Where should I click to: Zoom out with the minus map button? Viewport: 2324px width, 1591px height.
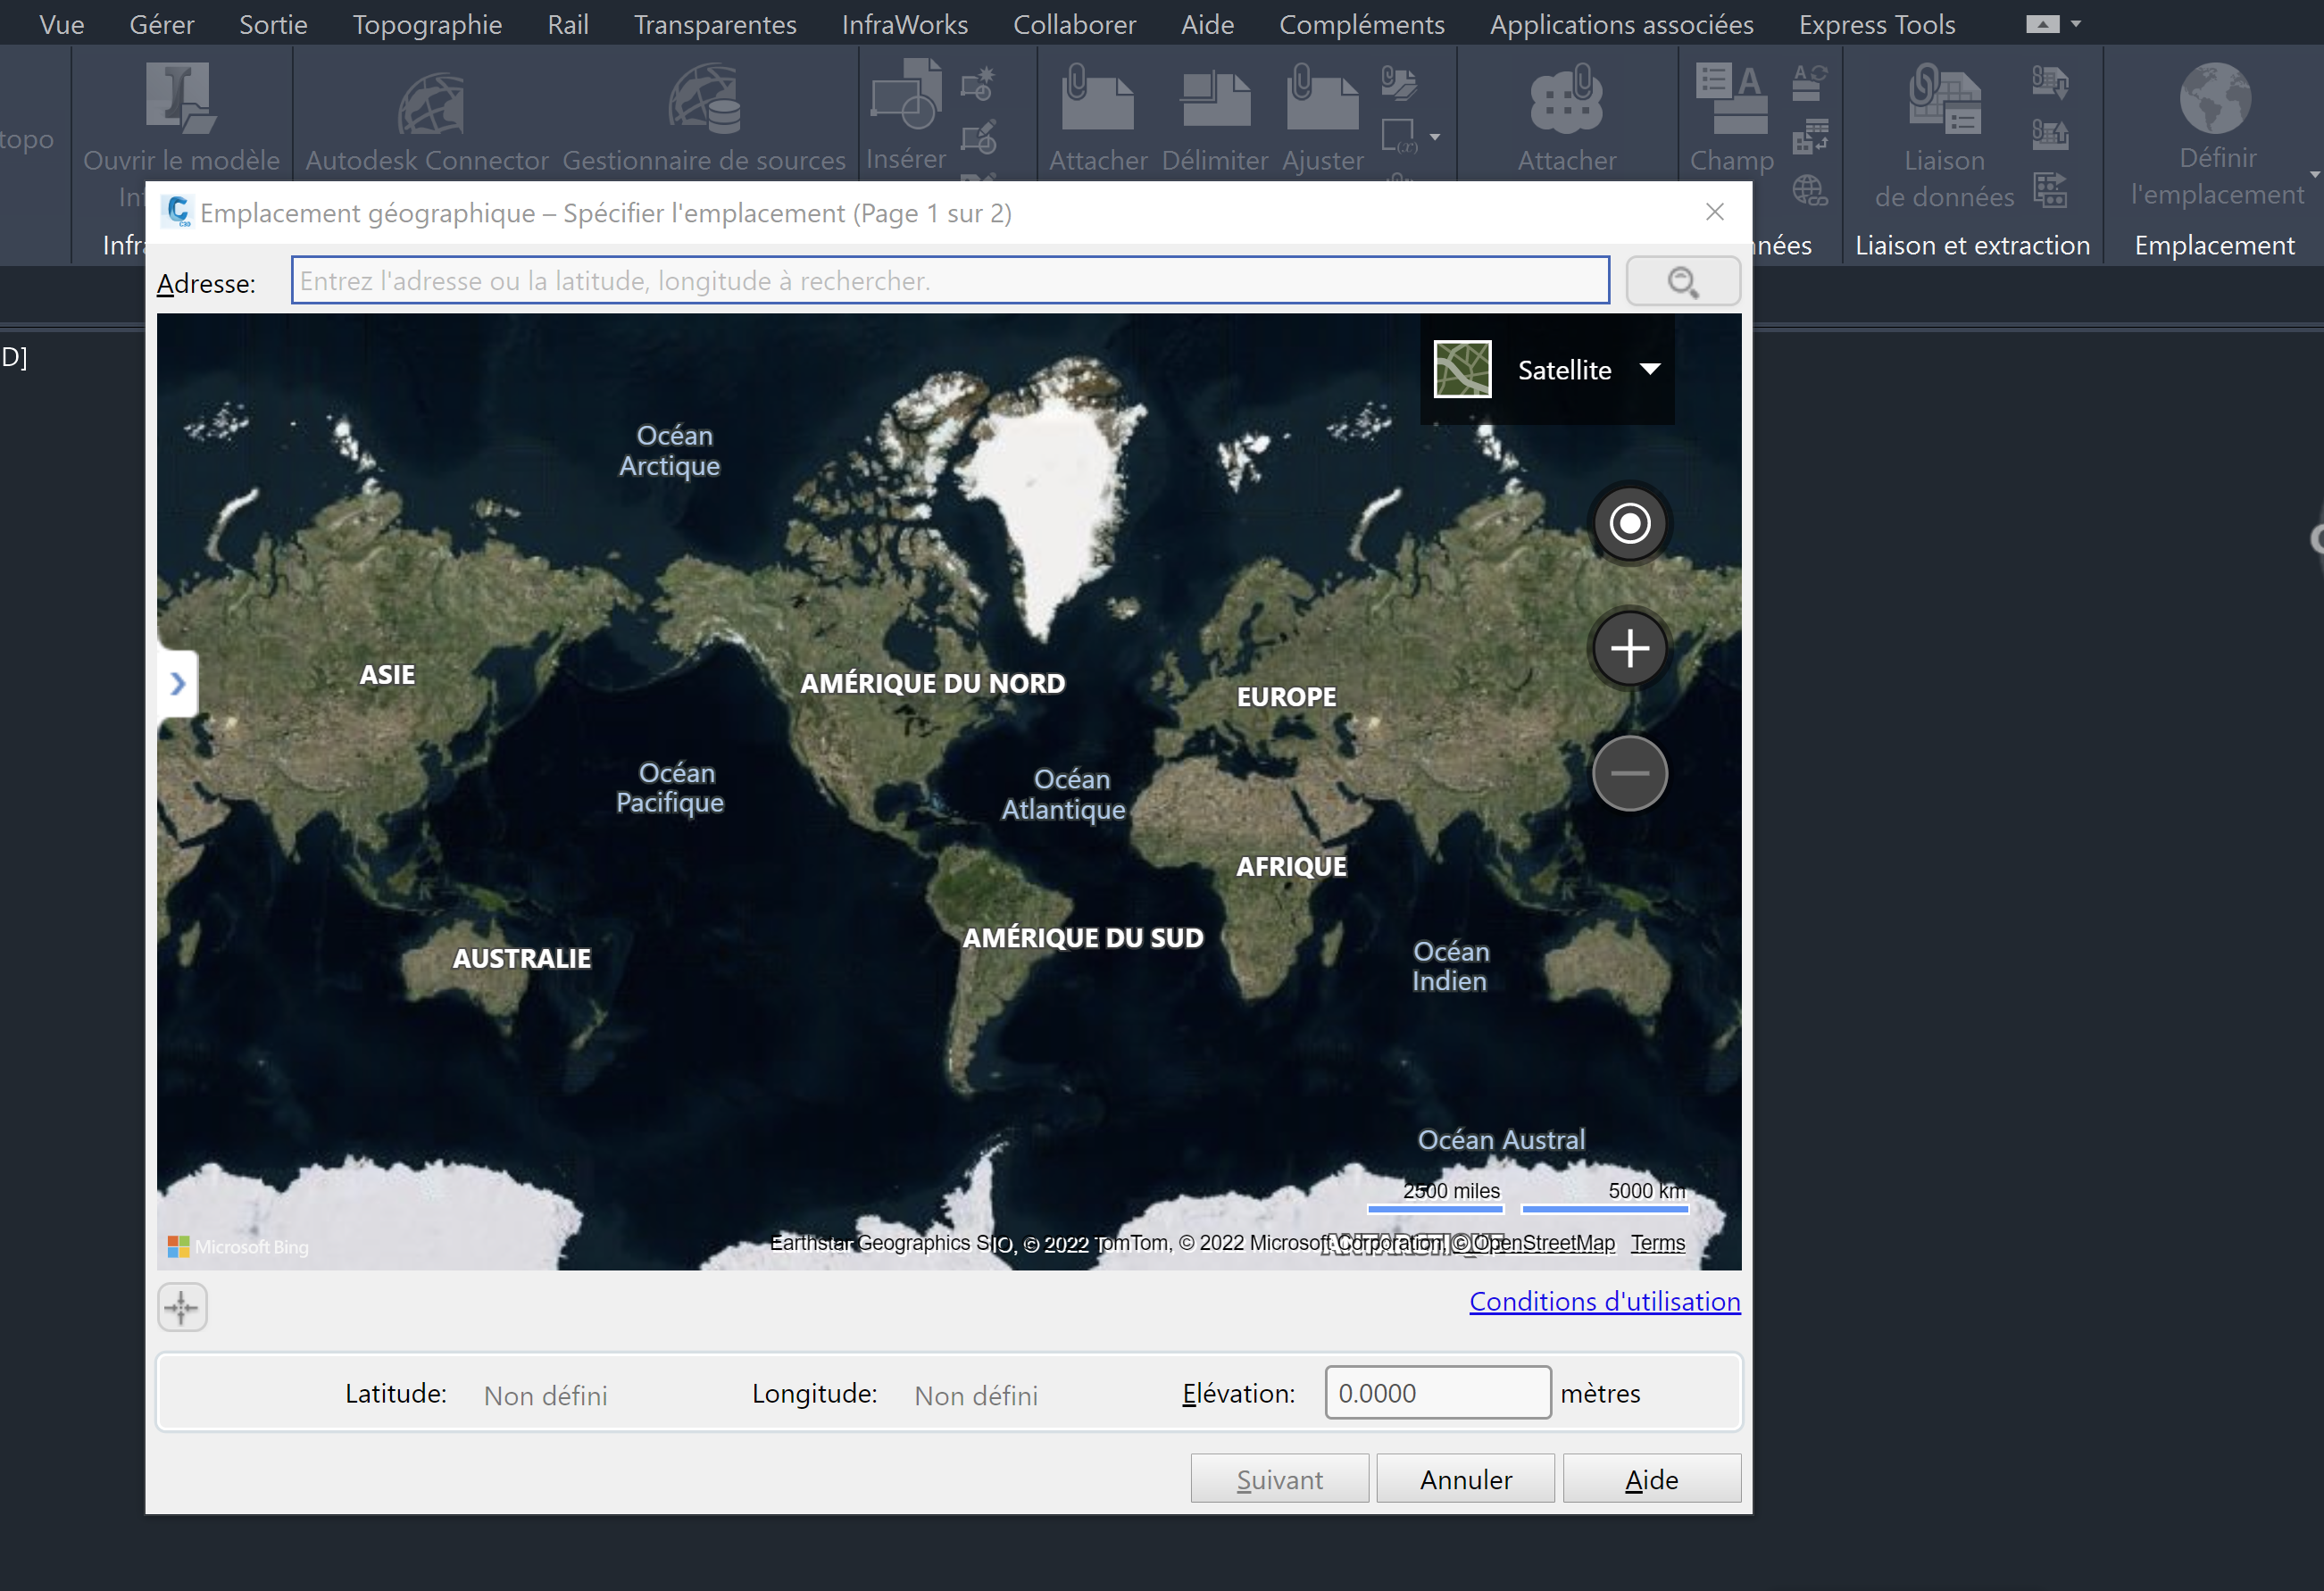(1629, 773)
